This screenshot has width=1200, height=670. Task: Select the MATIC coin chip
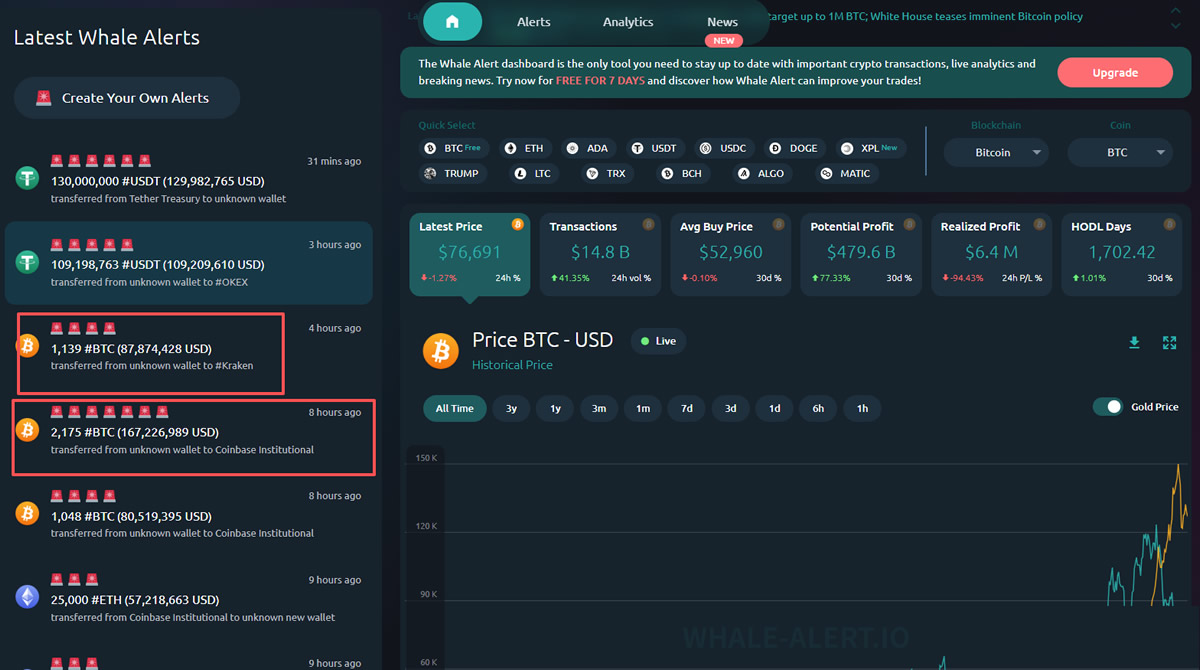pyautogui.click(x=846, y=173)
